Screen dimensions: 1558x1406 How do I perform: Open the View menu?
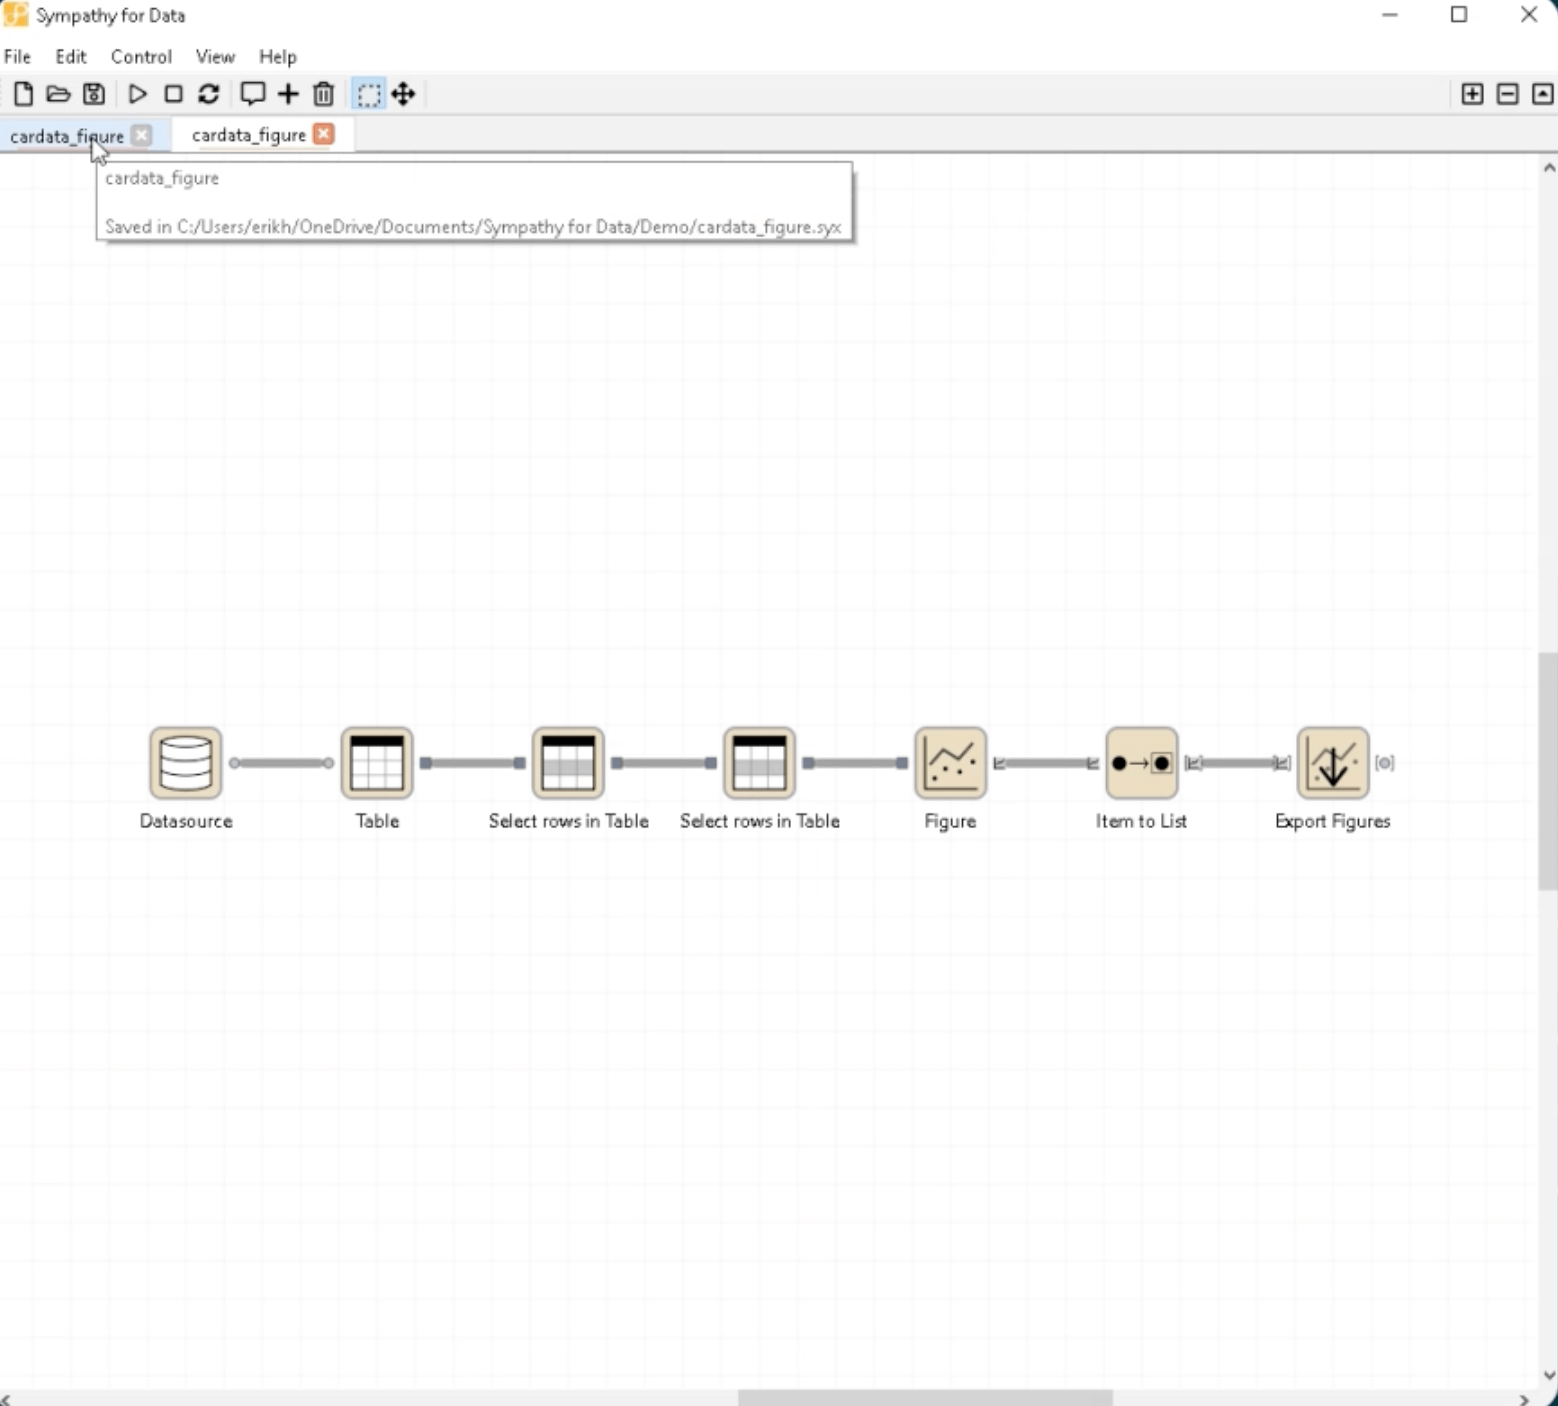(x=215, y=57)
